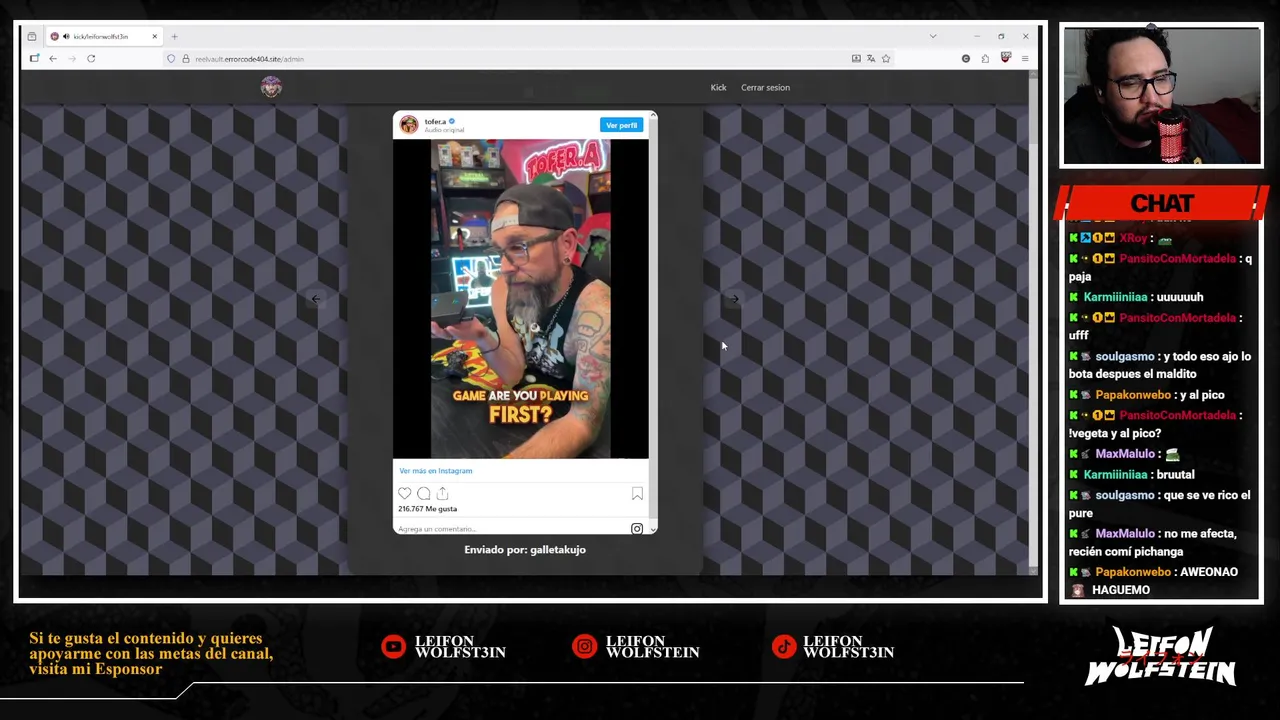This screenshot has width=1280, height=720.
Task: Go back in the browser
Action: [53, 58]
